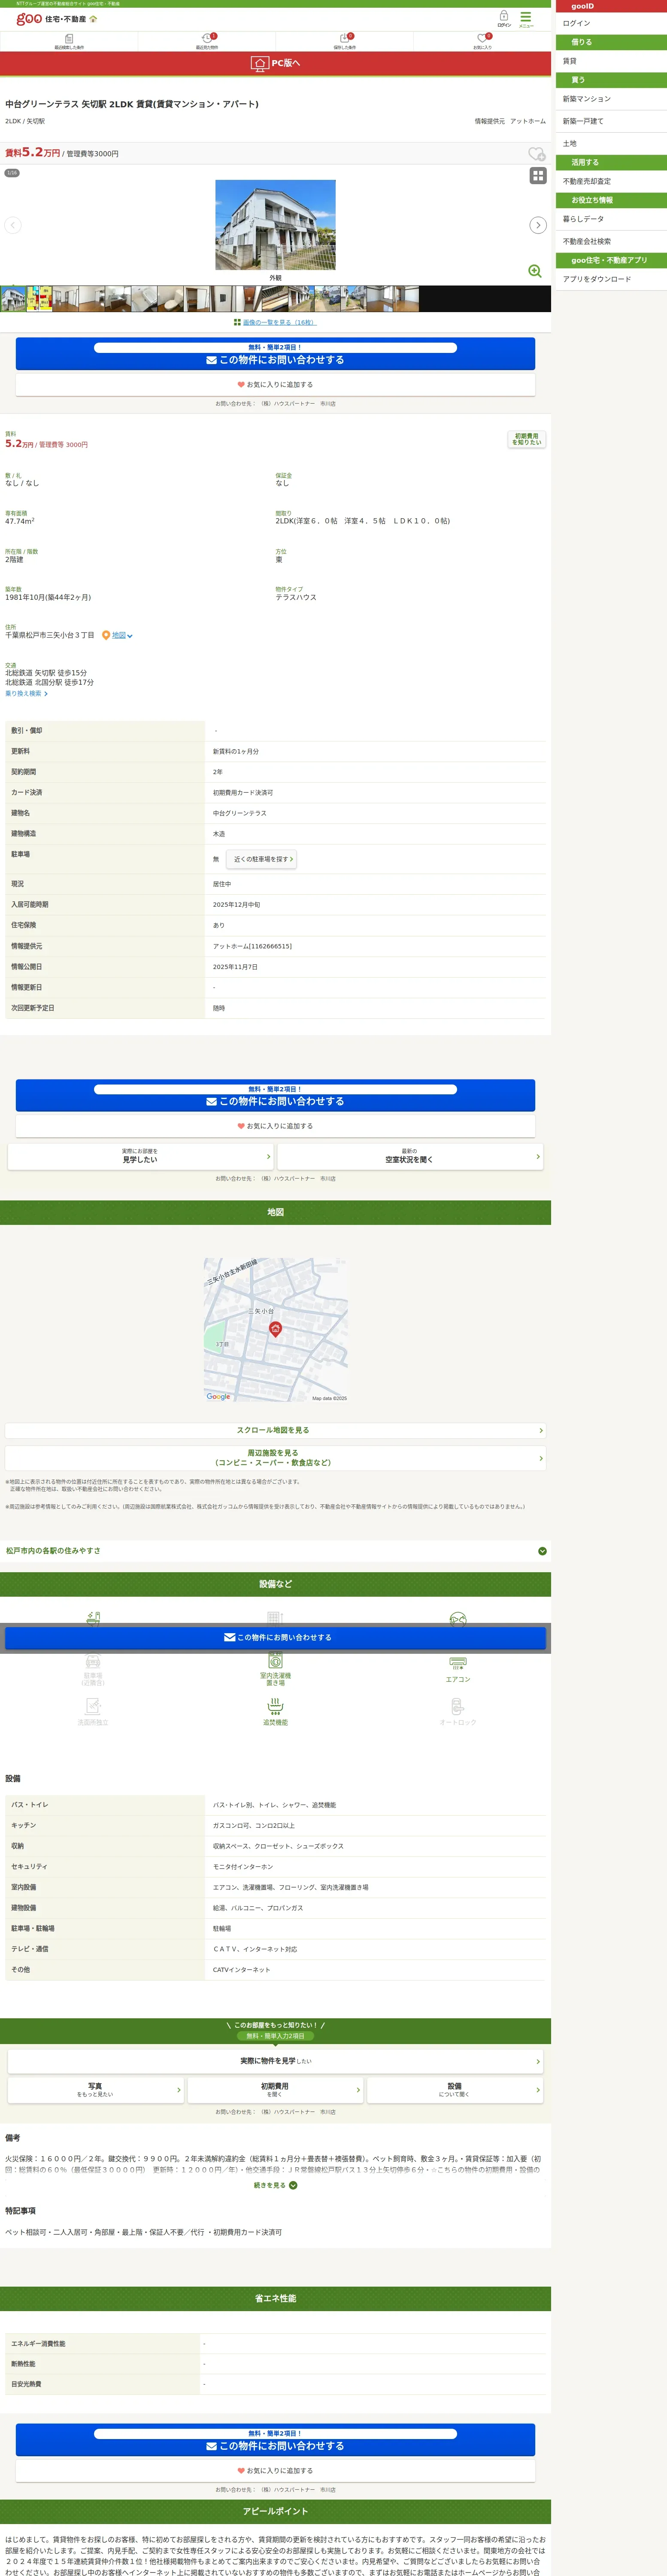Open the ログイン lock icon
Viewport: 667px width, 2576px height.
[504, 18]
